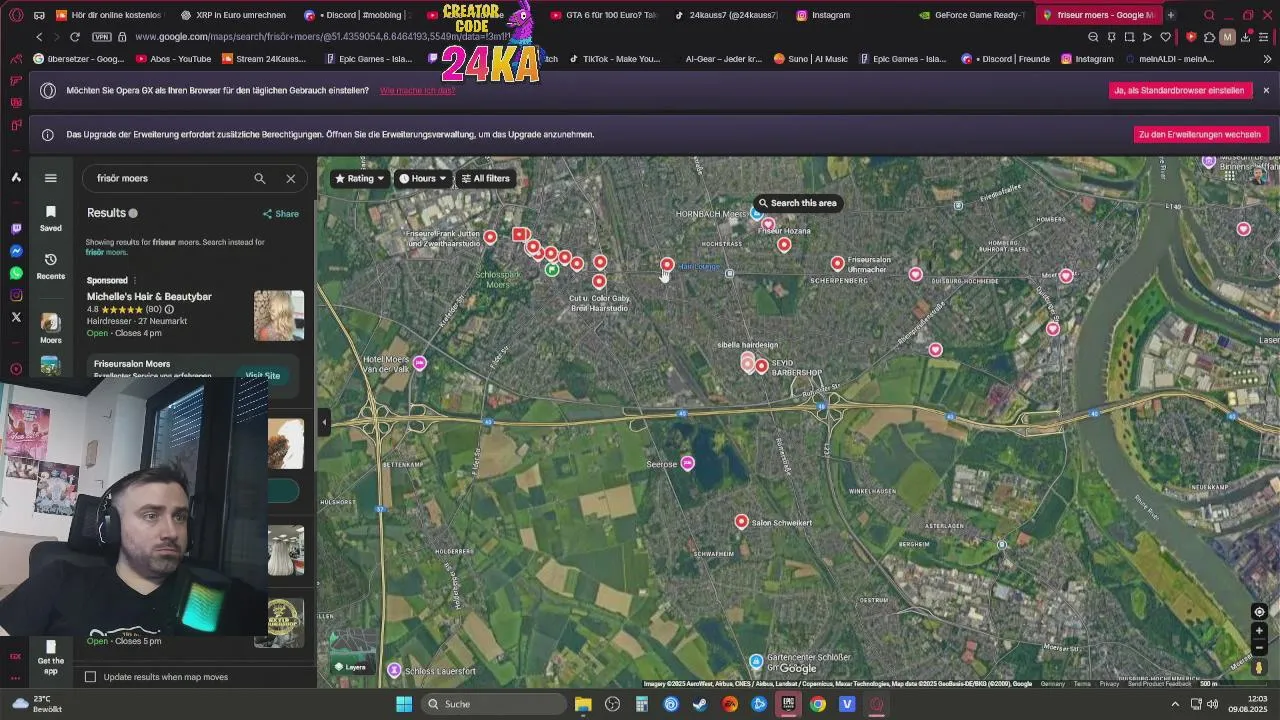
Task: Open Saved places in Maps sidebar
Action: click(50, 218)
